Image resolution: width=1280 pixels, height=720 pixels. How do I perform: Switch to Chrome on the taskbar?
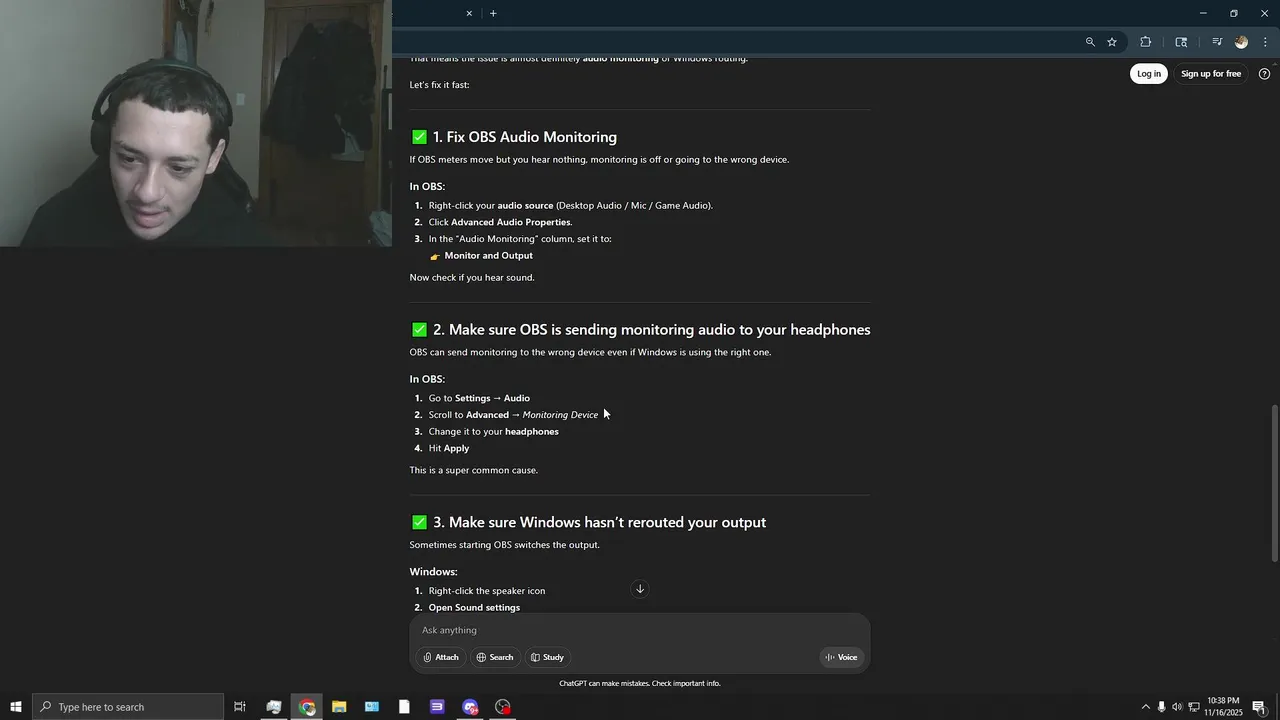tap(307, 707)
